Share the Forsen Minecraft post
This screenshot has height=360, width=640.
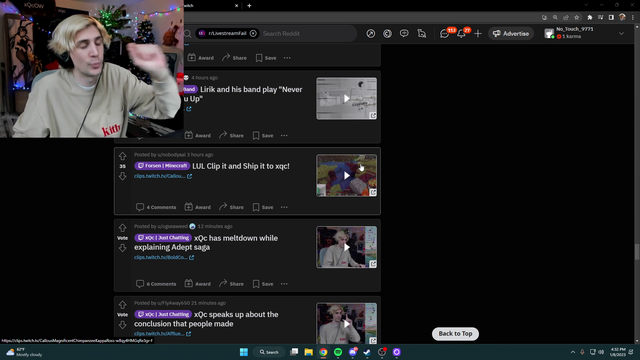pos(231,207)
